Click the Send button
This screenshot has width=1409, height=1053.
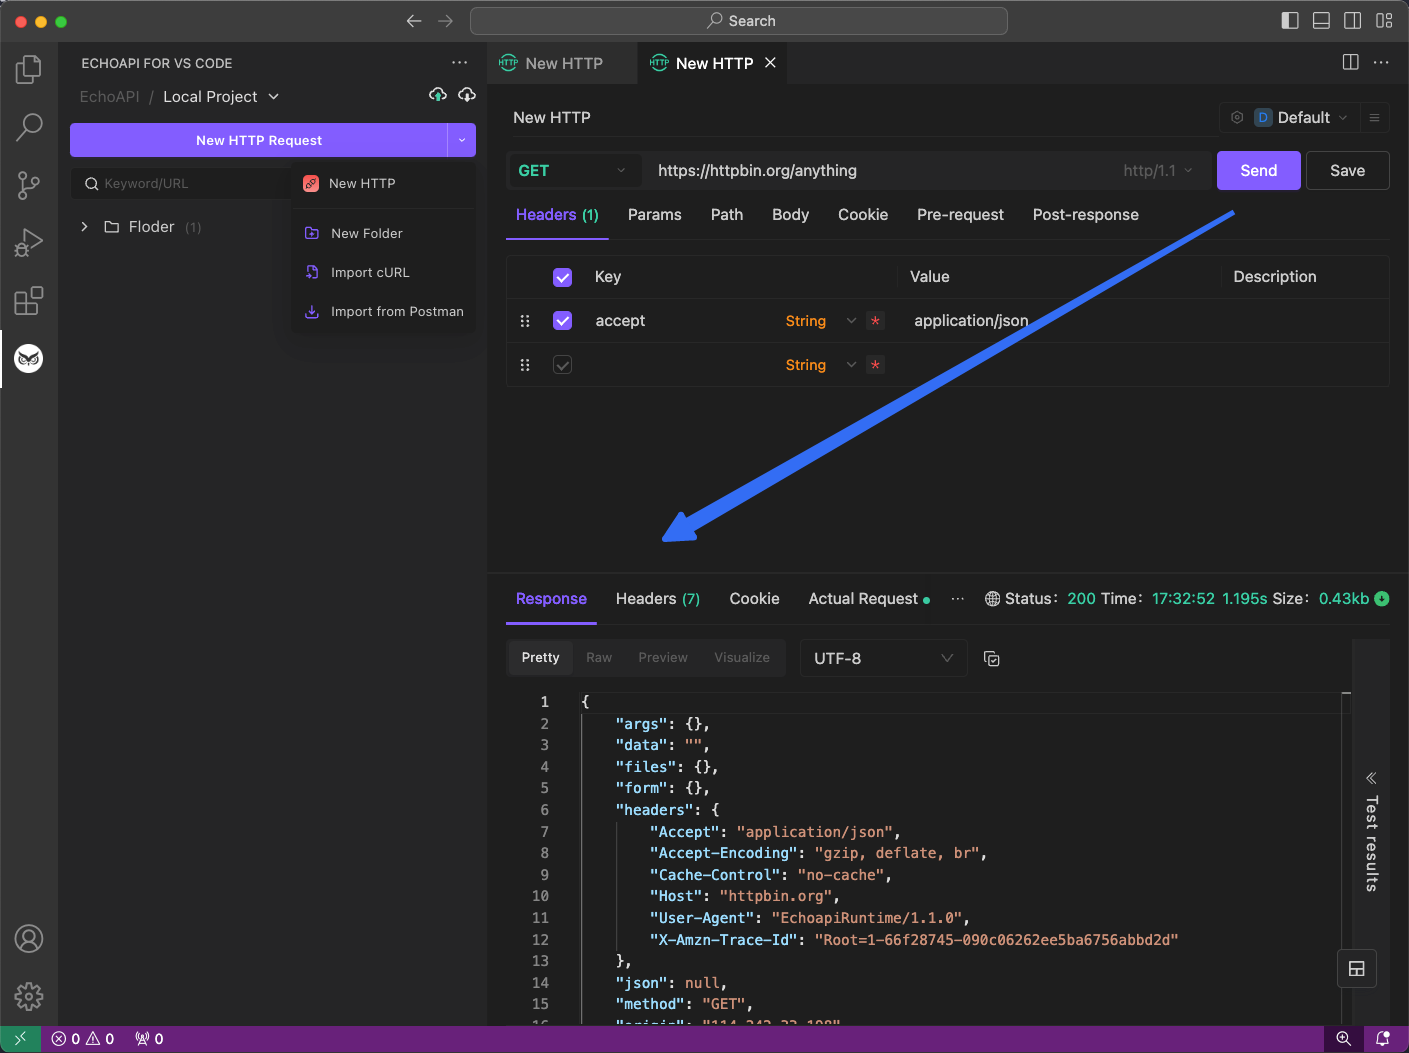(x=1258, y=170)
